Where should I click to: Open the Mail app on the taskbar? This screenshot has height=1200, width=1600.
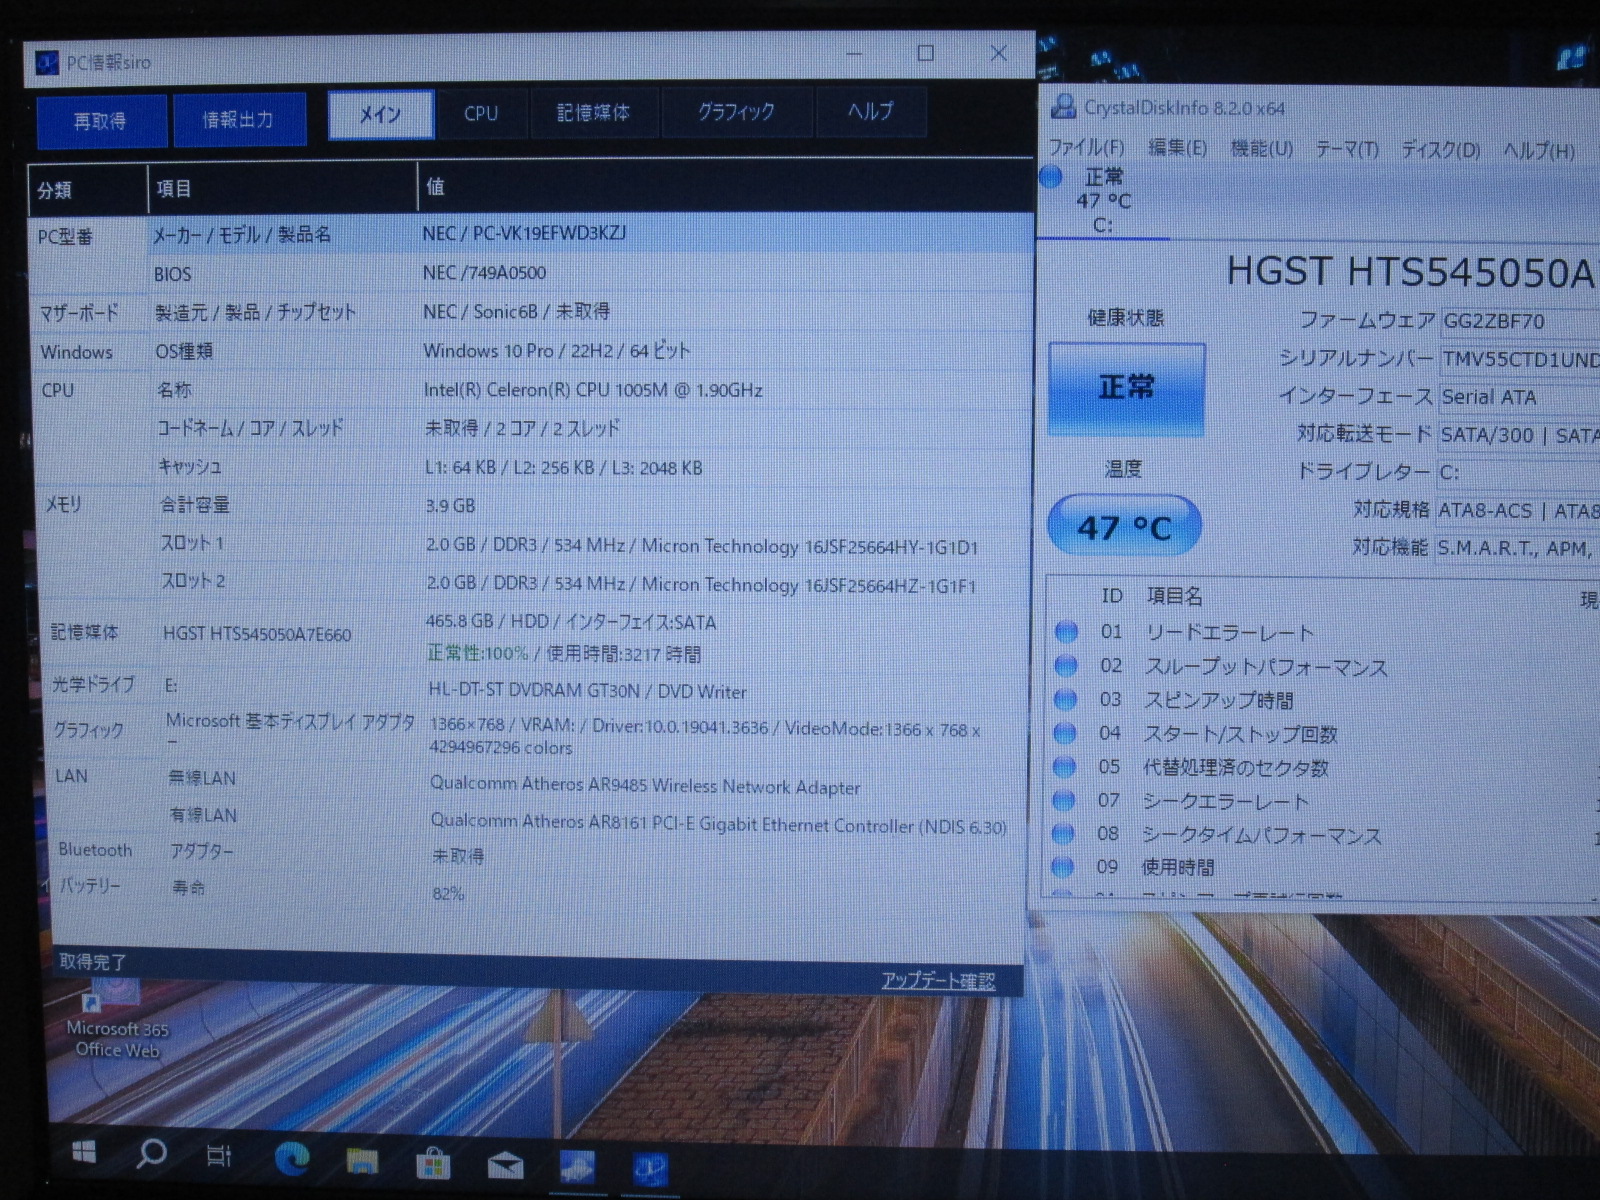pos(505,1165)
